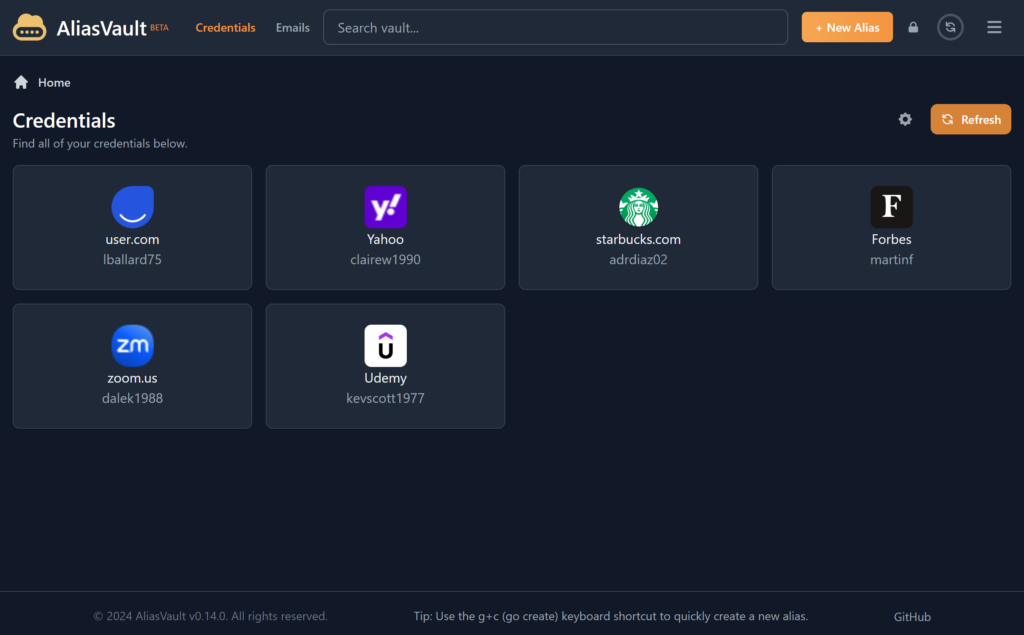Click the Refresh button

pyautogui.click(x=970, y=119)
